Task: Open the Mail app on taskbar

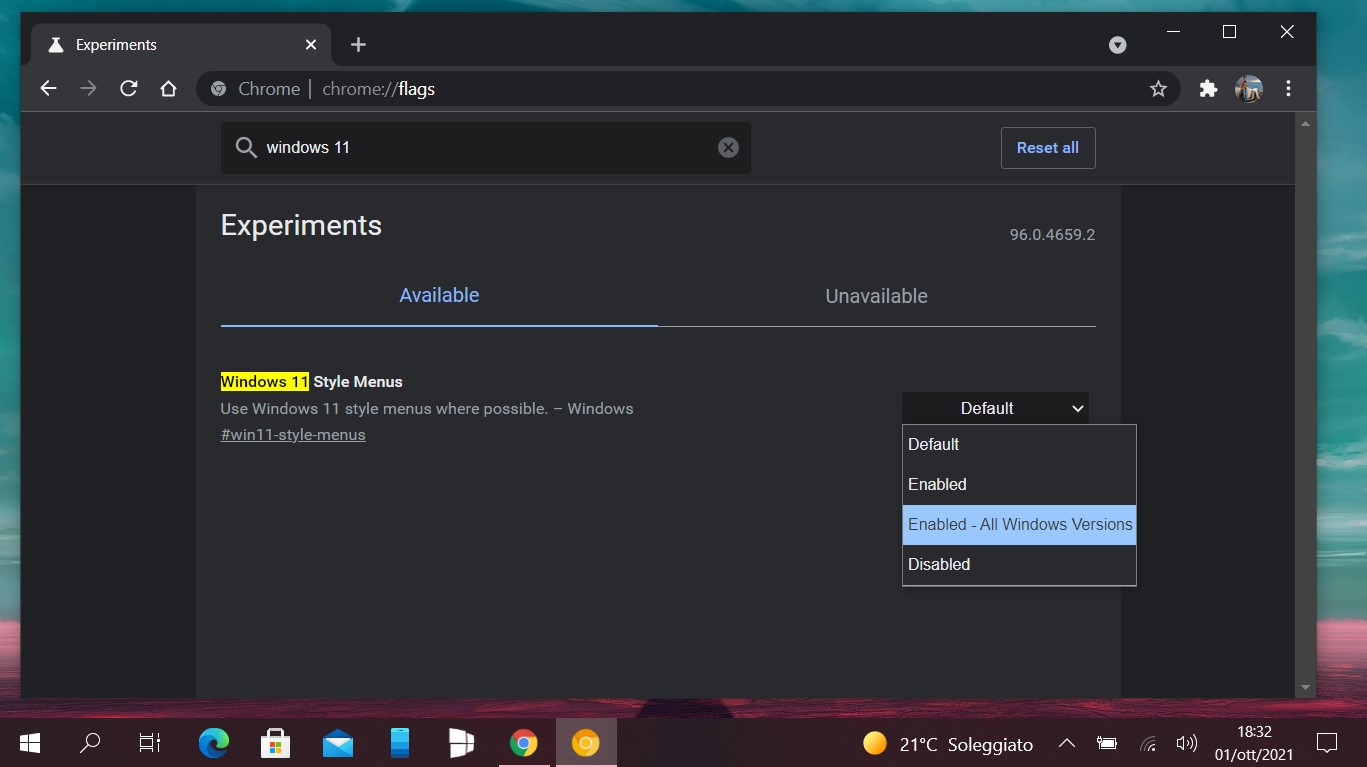Action: [338, 743]
